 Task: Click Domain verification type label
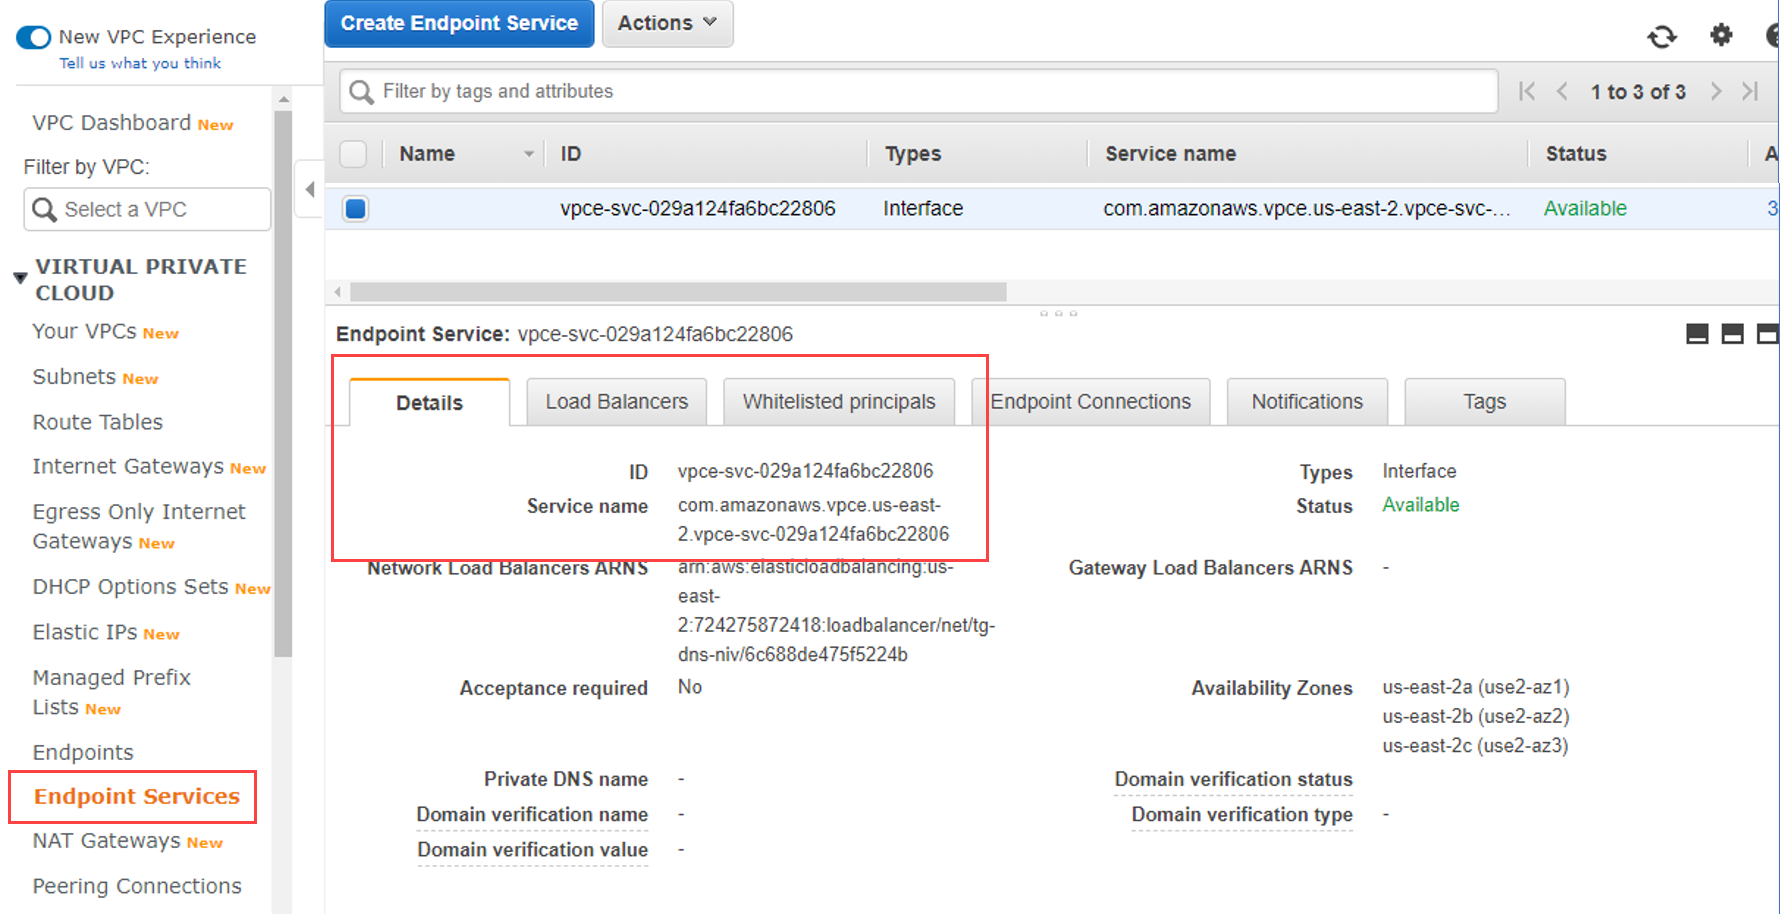(1242, 815)
